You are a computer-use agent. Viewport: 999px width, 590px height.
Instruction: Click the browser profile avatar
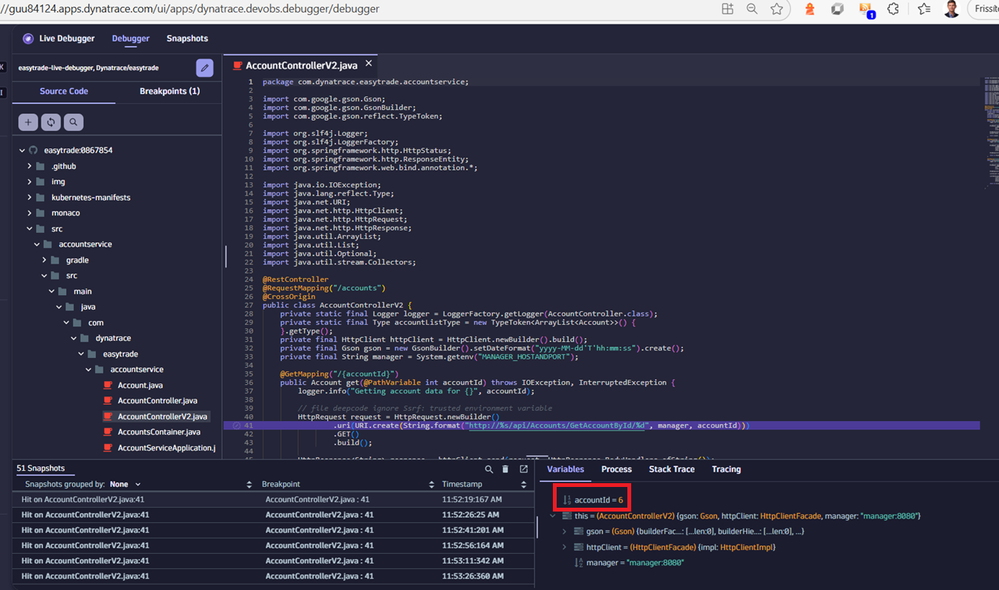[951, 9]
